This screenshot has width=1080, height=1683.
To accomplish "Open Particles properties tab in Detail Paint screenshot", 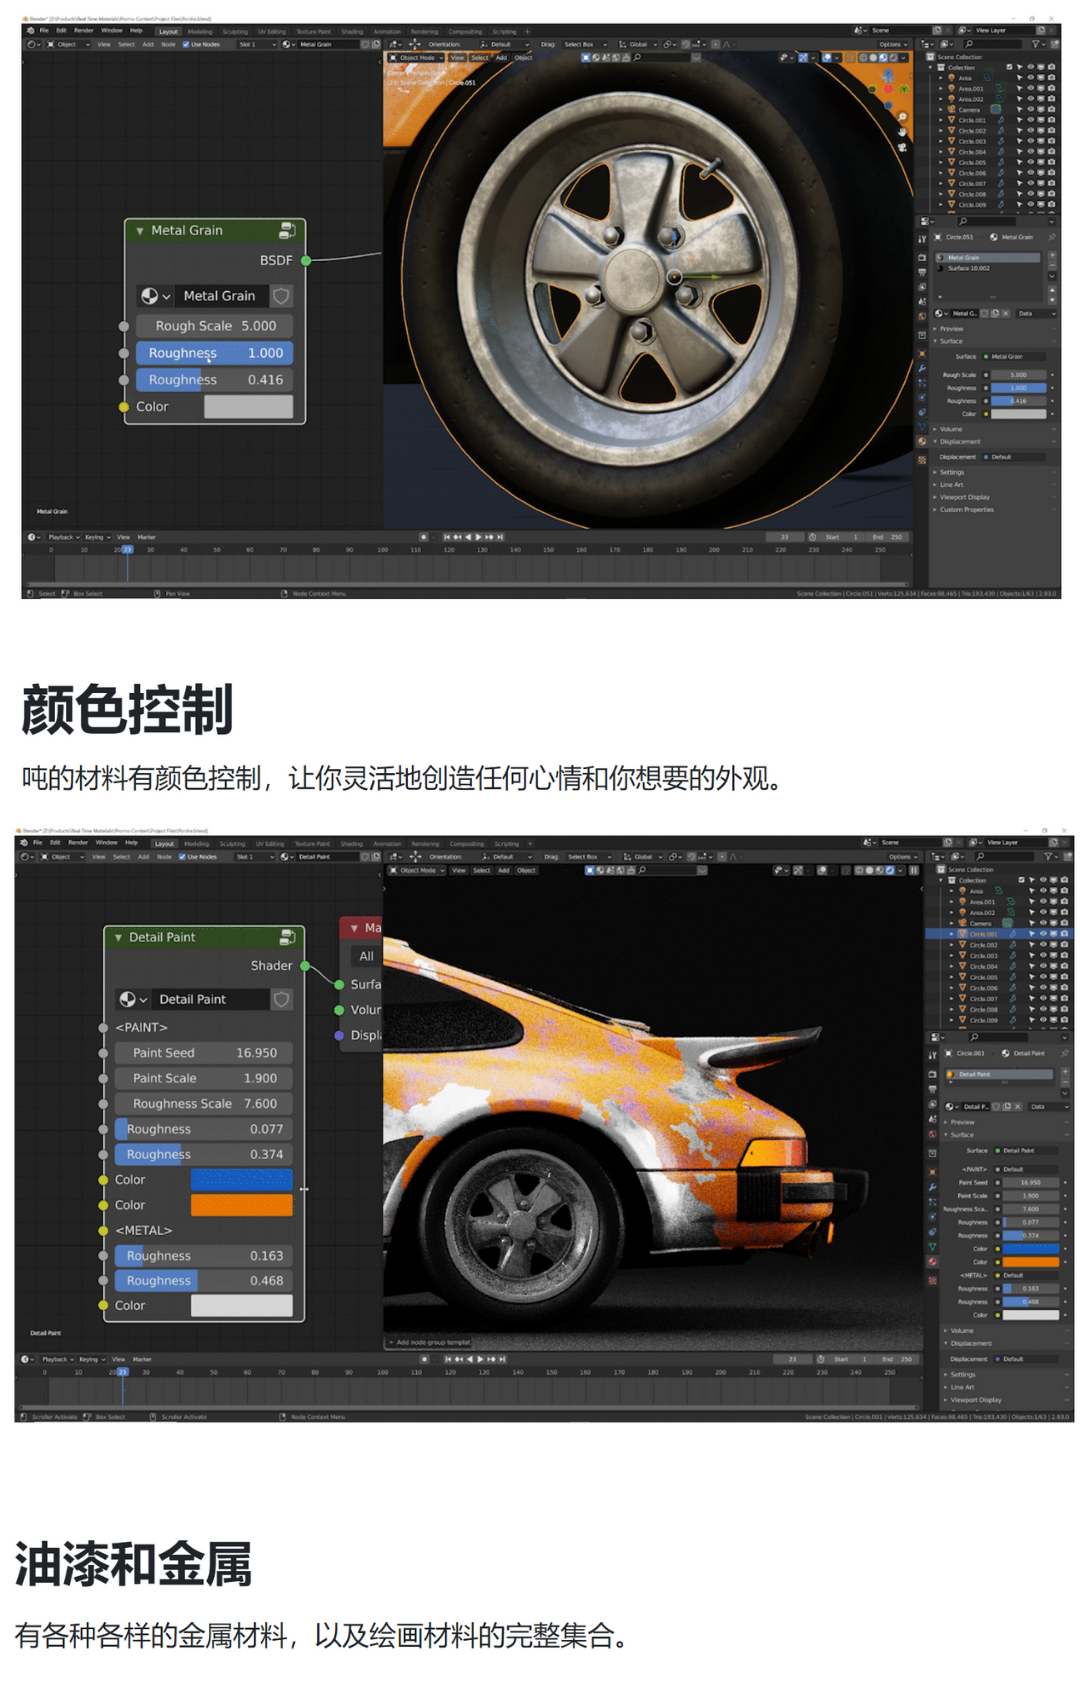I will click(x=932, y=1202).
